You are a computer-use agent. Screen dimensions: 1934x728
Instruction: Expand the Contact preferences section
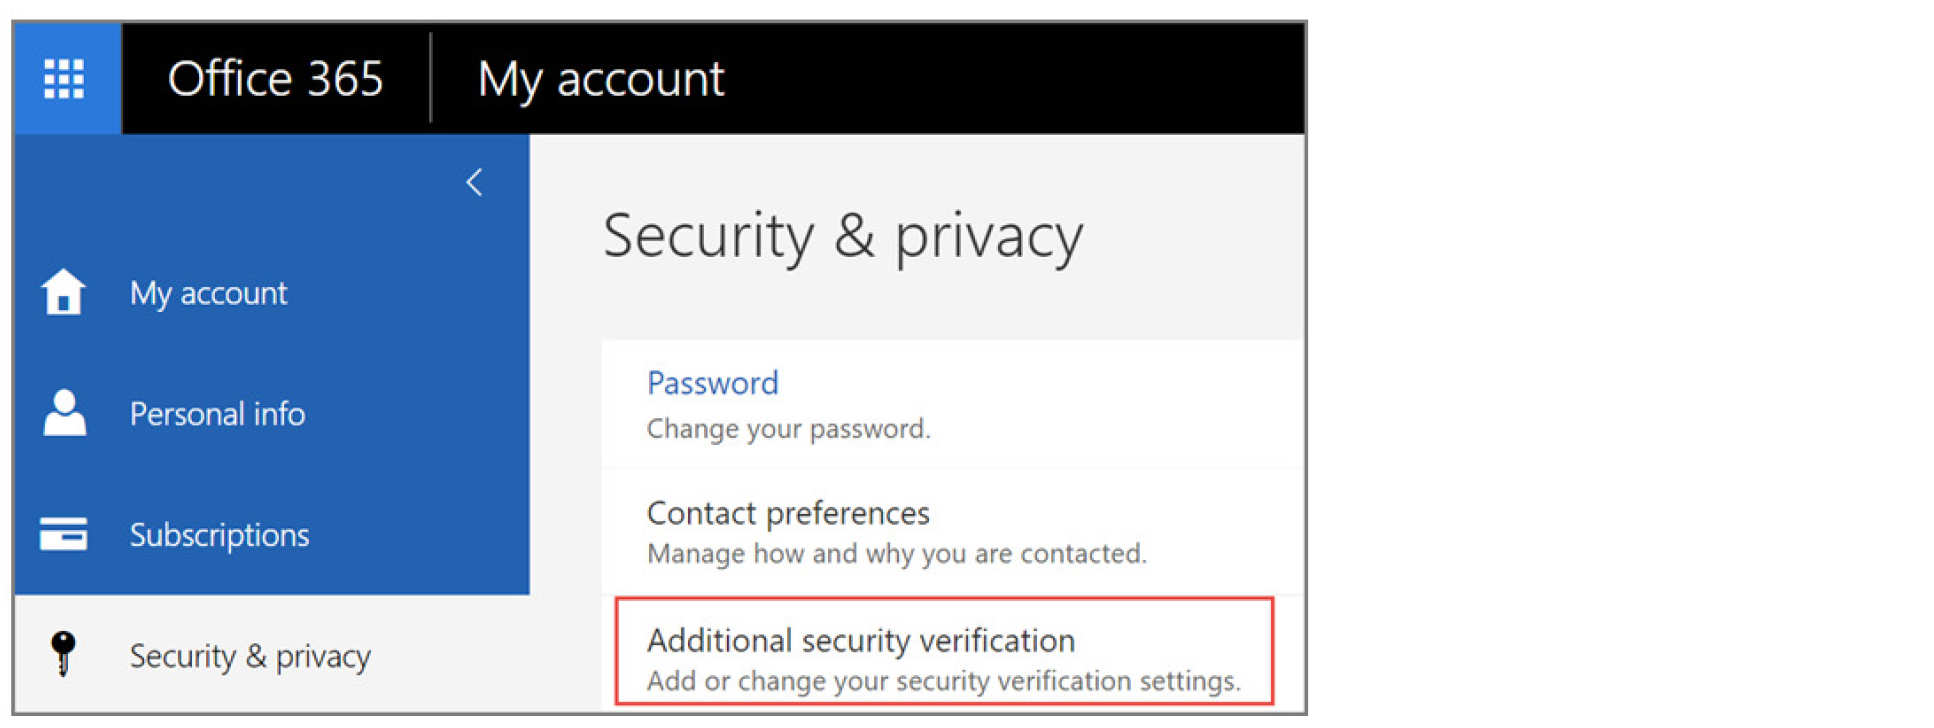pyautogui.click(x=788, y=513)
